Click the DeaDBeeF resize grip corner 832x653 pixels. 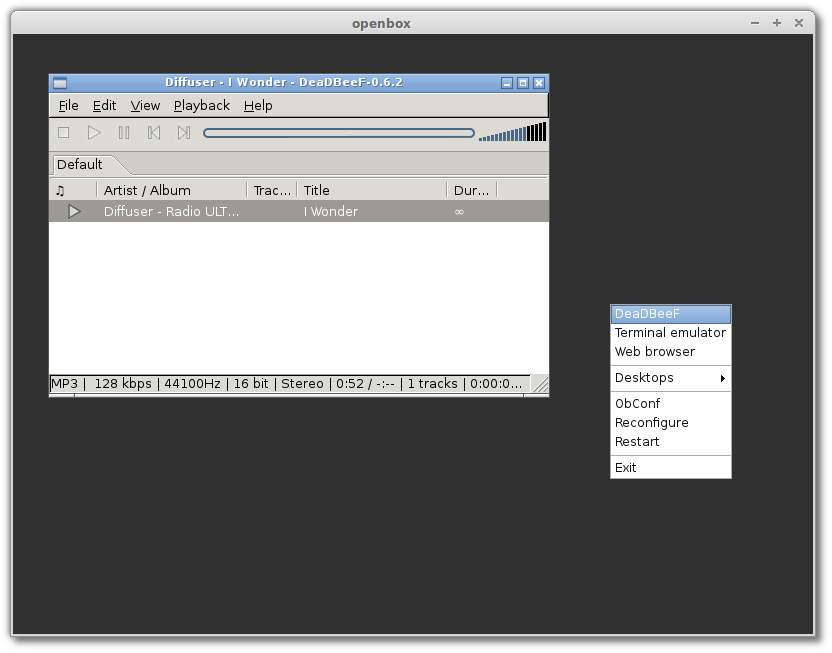click(x=540, y=384)
